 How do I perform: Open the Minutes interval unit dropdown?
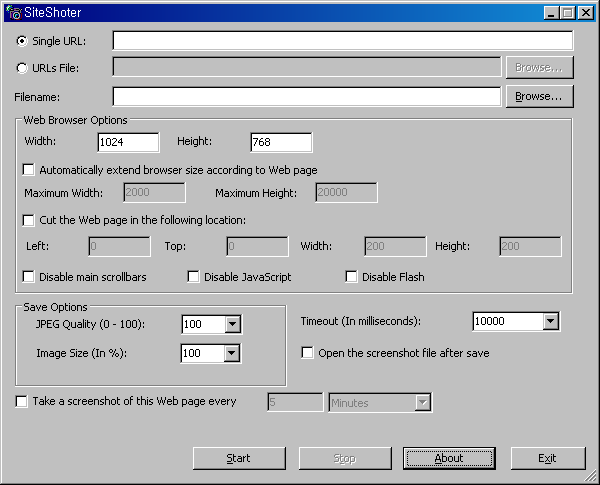click(x=423, y=403)
